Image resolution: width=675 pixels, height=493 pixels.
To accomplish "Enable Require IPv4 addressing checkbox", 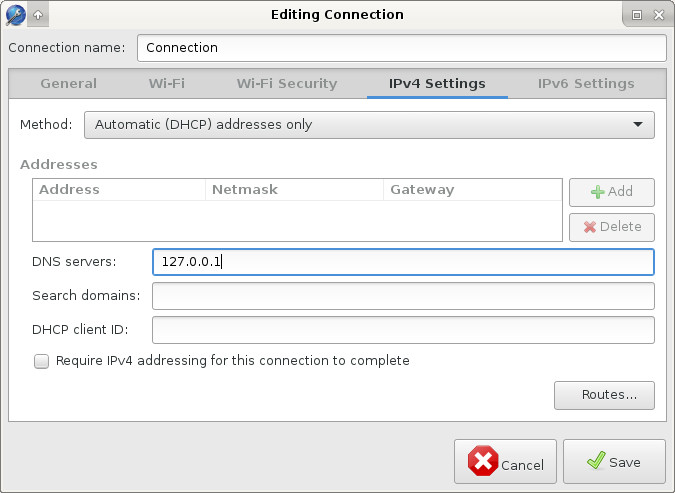I will pyautogui.click(x=41, y=361).
